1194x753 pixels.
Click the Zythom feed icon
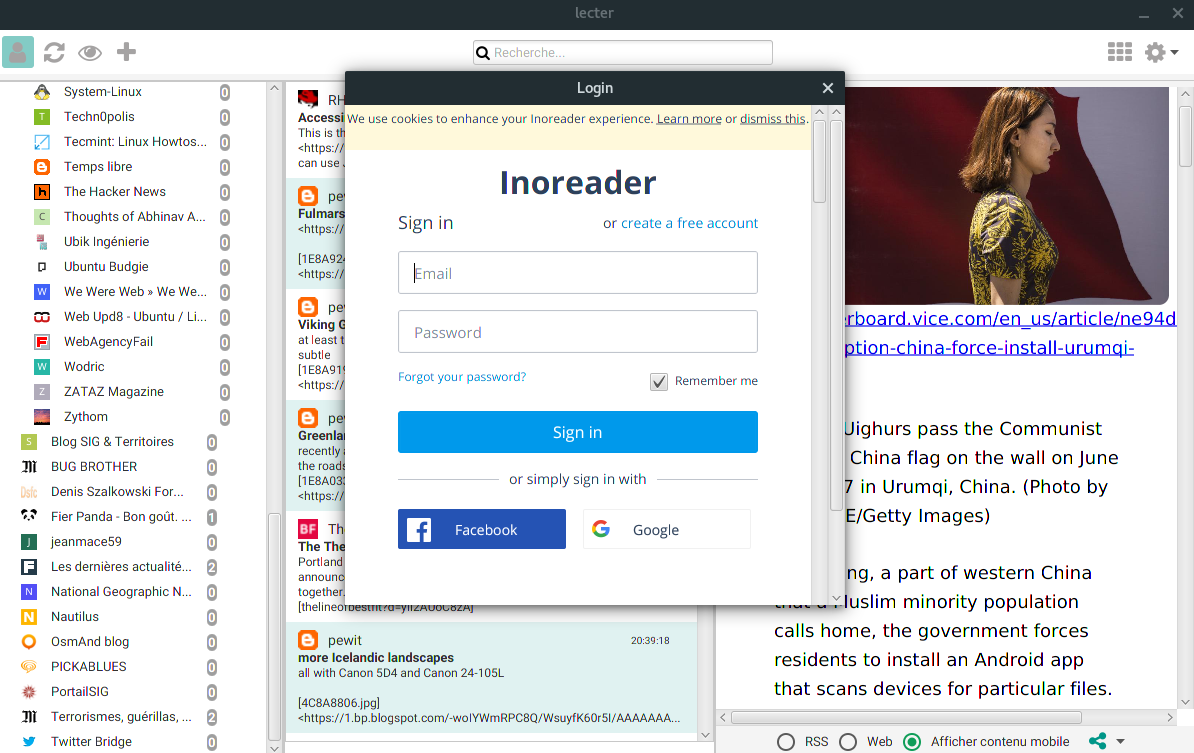click(x=42, y=417)
